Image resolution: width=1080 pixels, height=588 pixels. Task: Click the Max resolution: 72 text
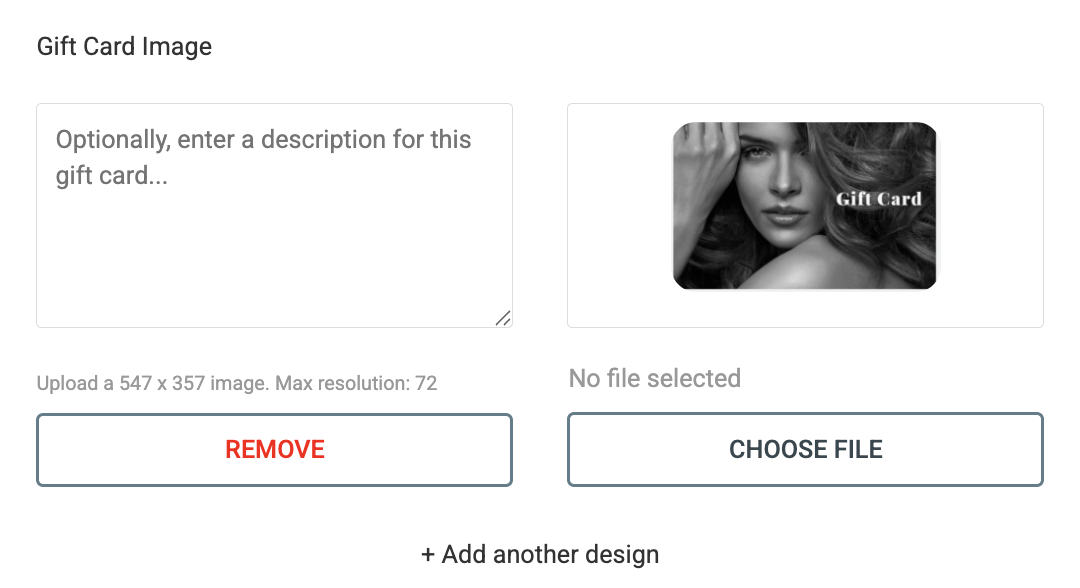(x=356, y=383)
